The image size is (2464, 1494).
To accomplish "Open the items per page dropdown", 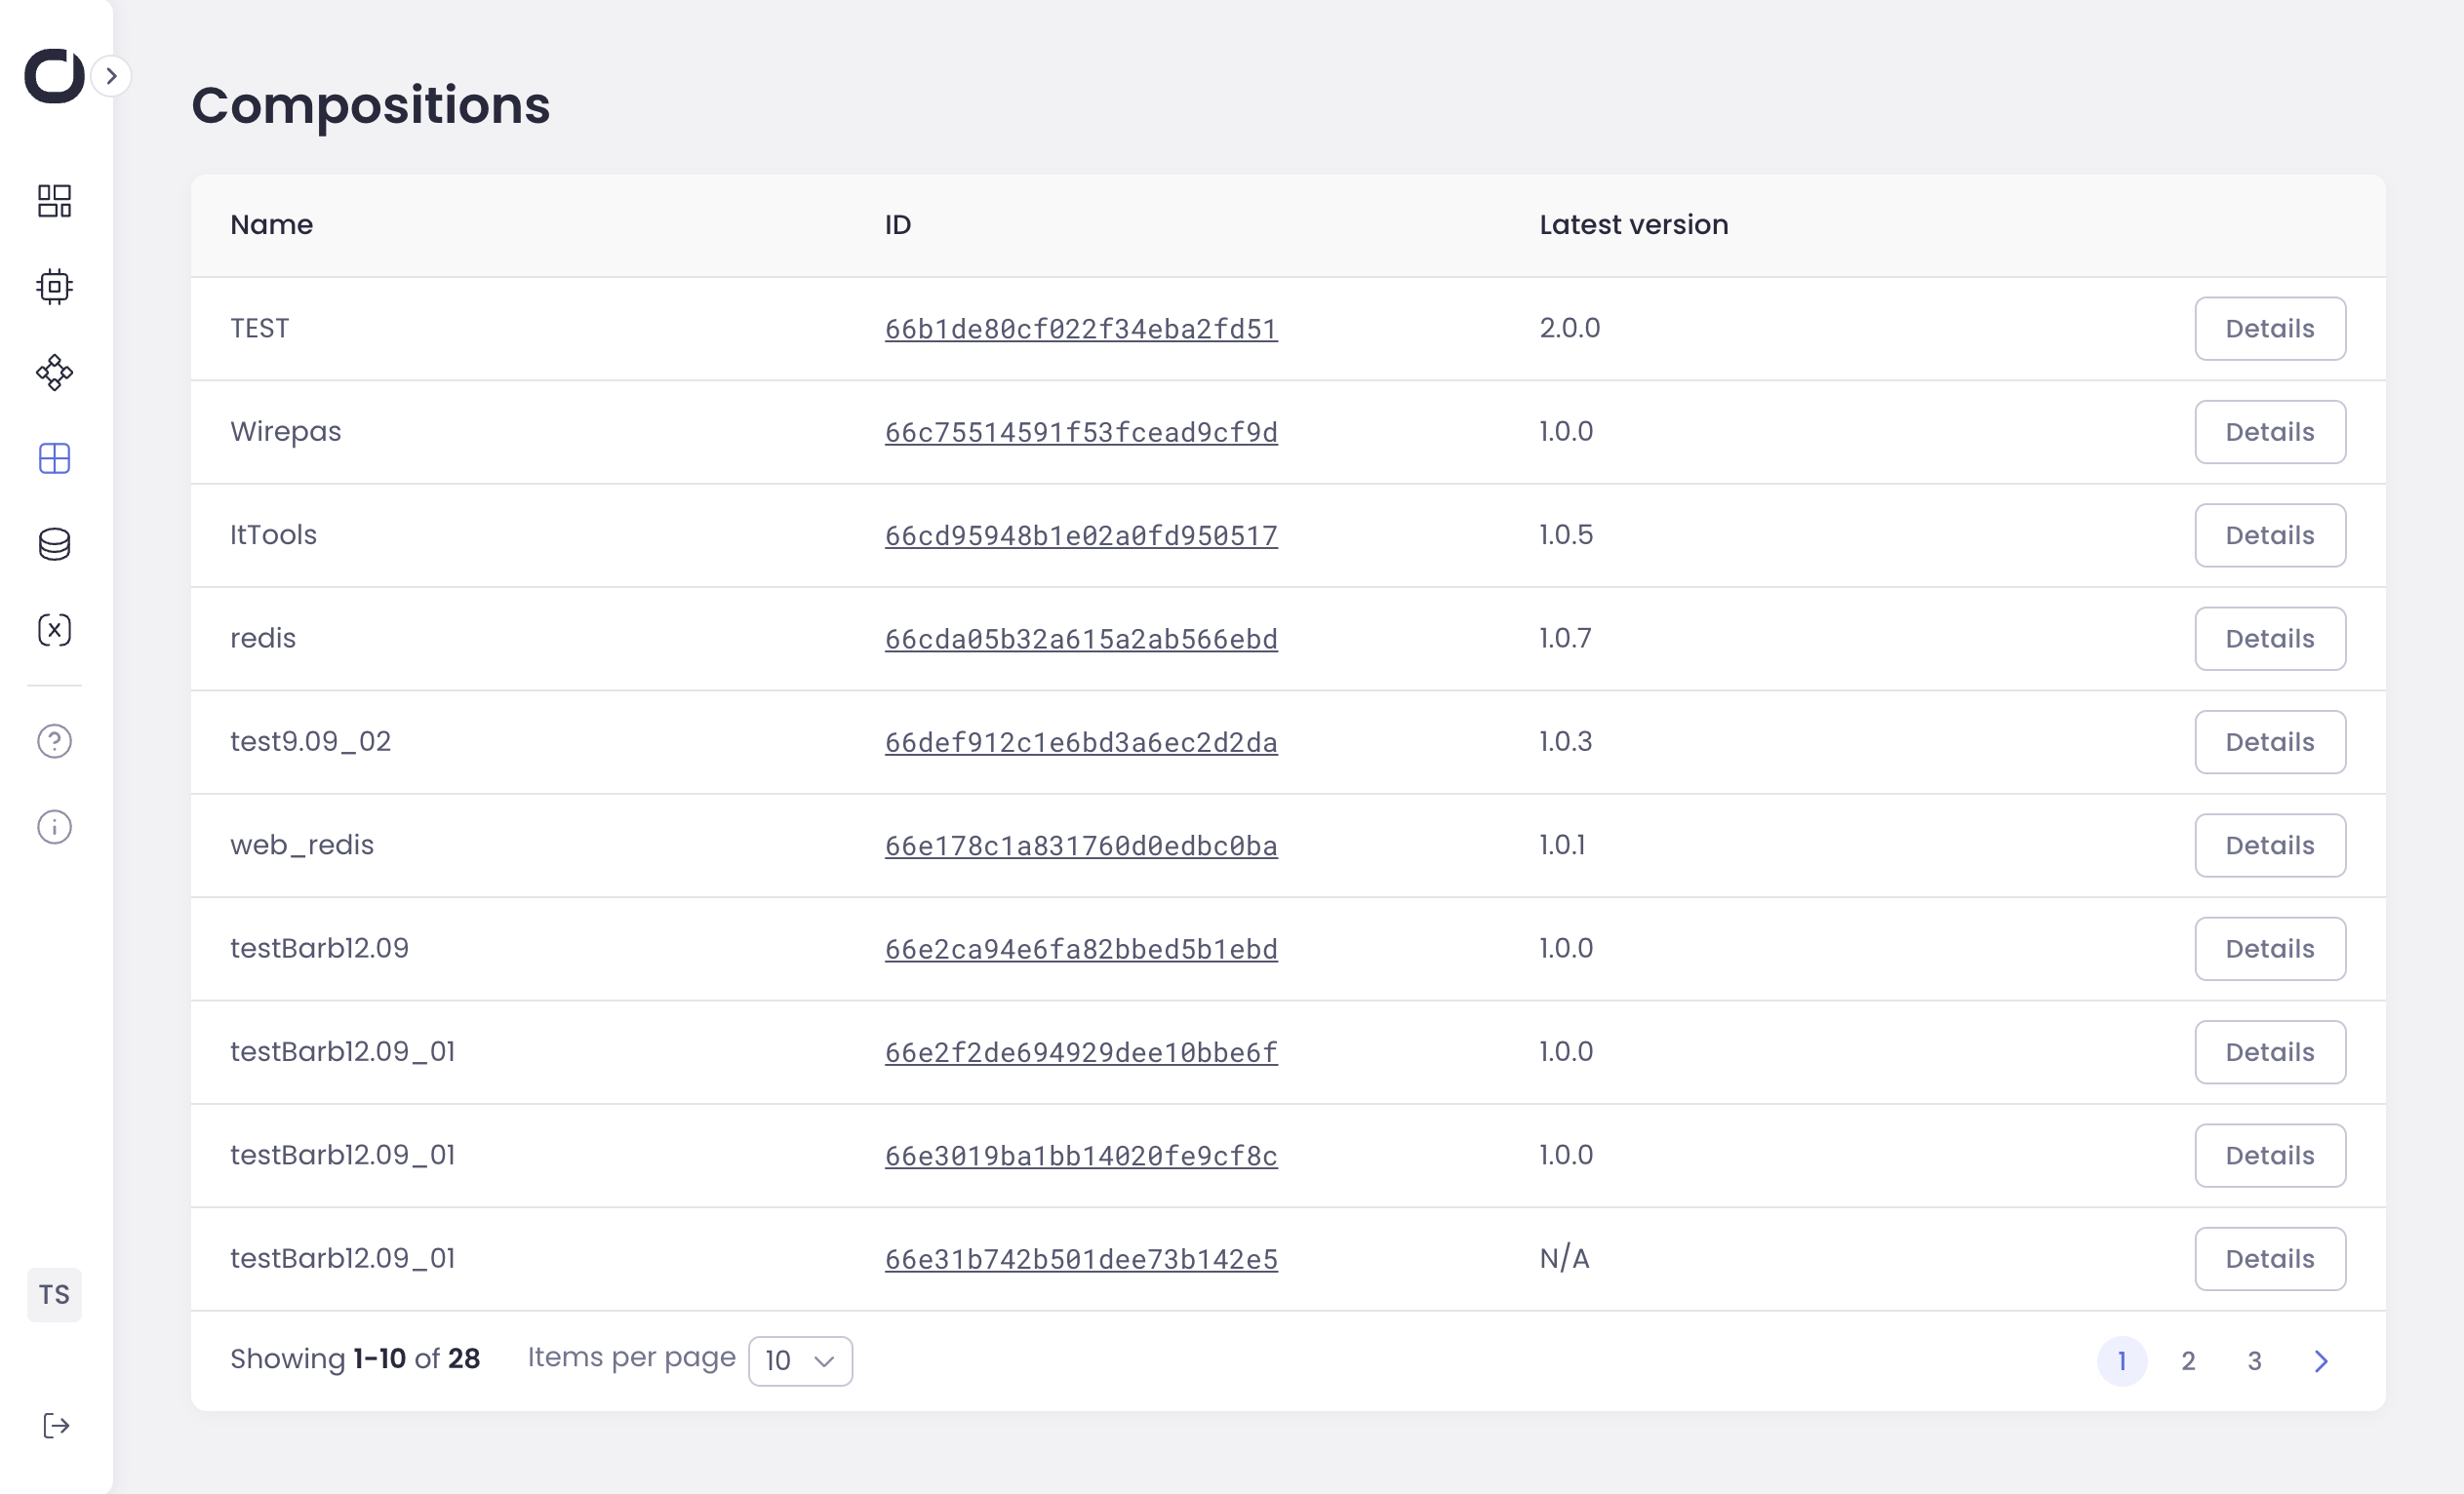I will click(x=799, y=1360).
